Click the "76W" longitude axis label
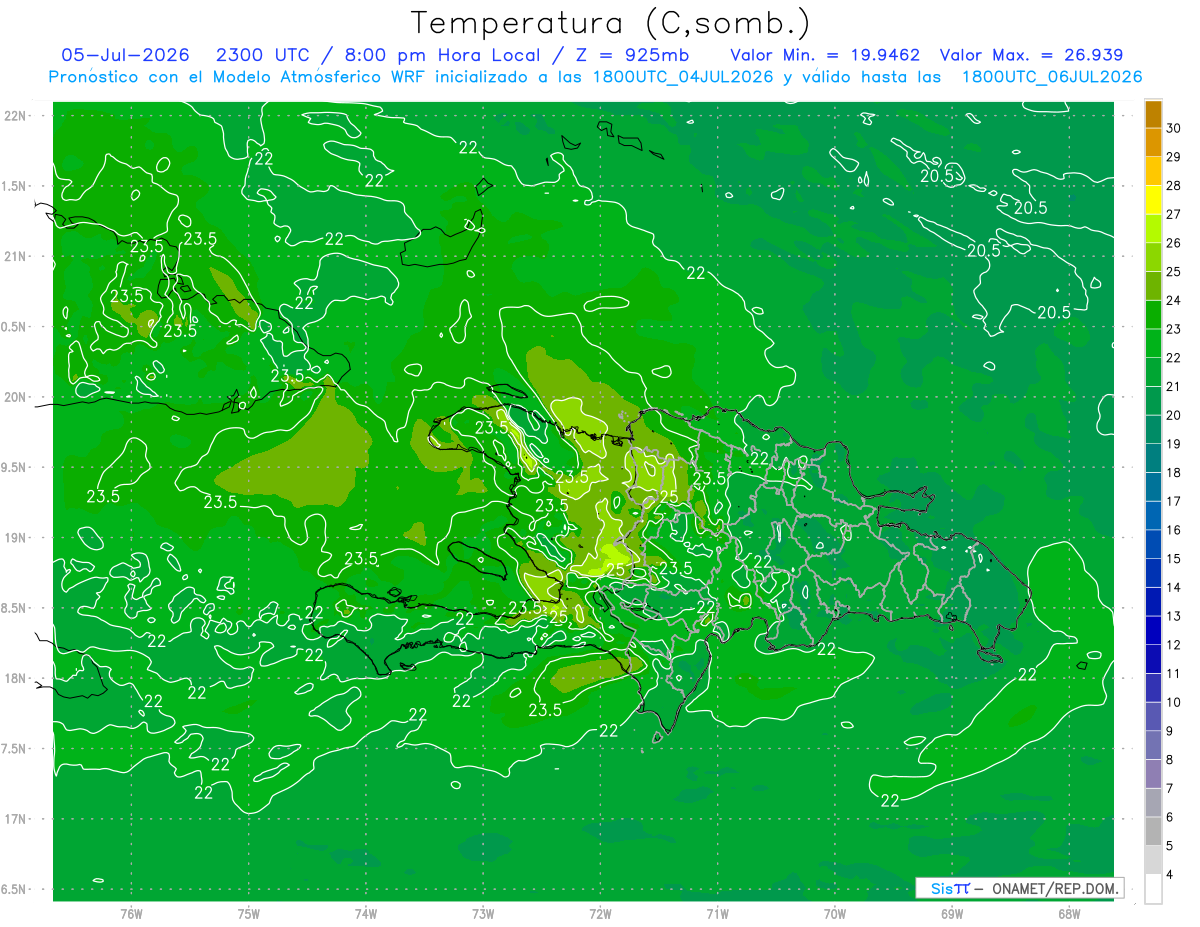This screenshot has width=1200, height=927. 131,914
